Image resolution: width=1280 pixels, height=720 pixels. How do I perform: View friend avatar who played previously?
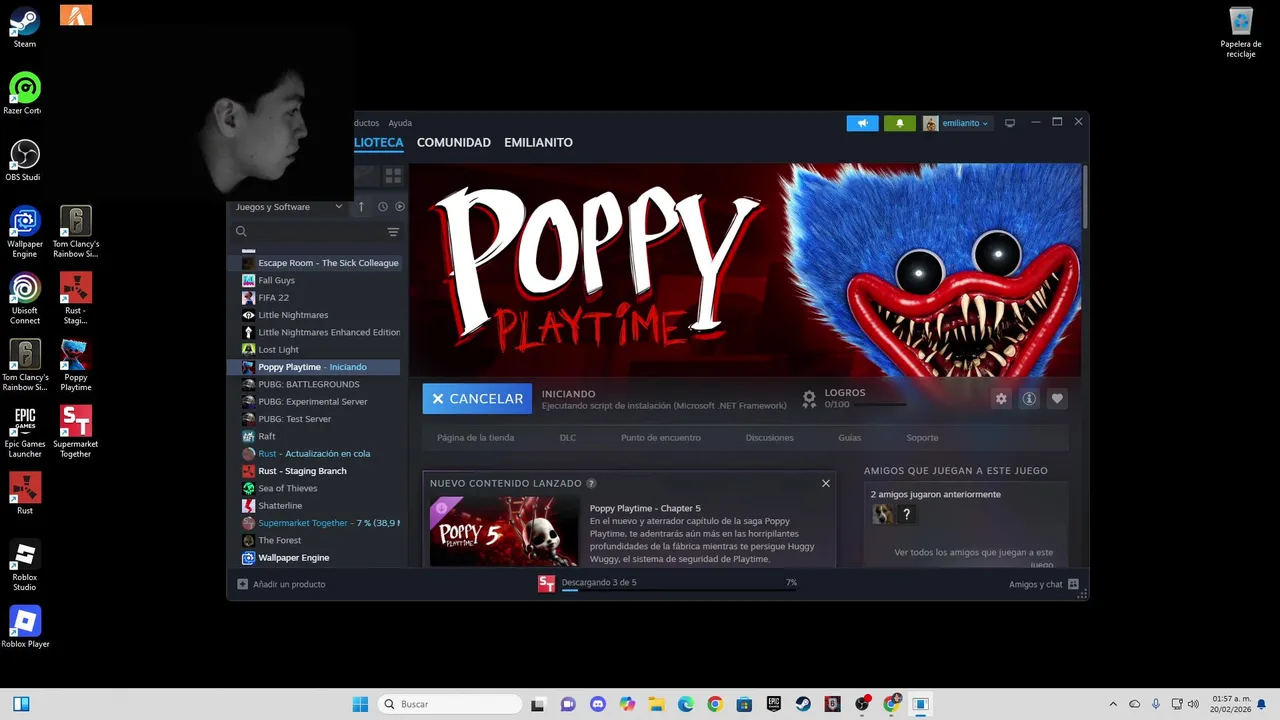[x=883, y=514]
